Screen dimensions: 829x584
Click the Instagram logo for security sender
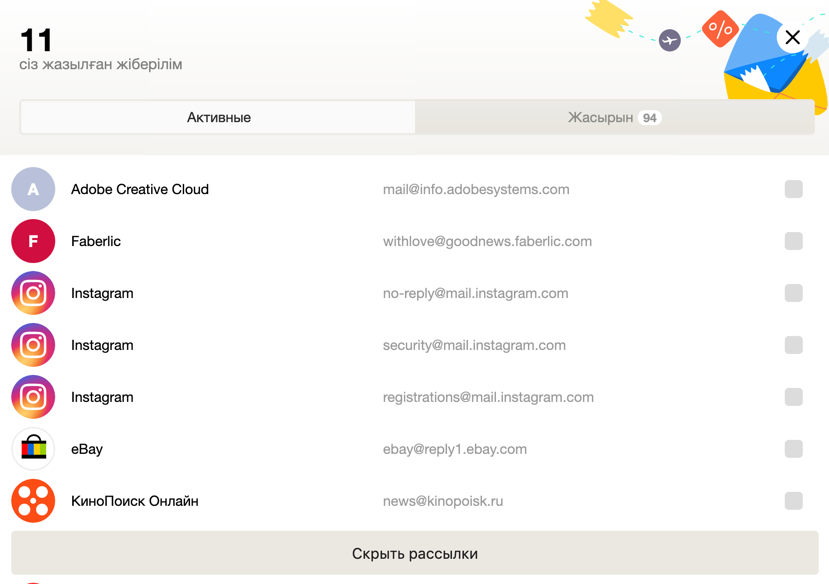tap(33, 345)
